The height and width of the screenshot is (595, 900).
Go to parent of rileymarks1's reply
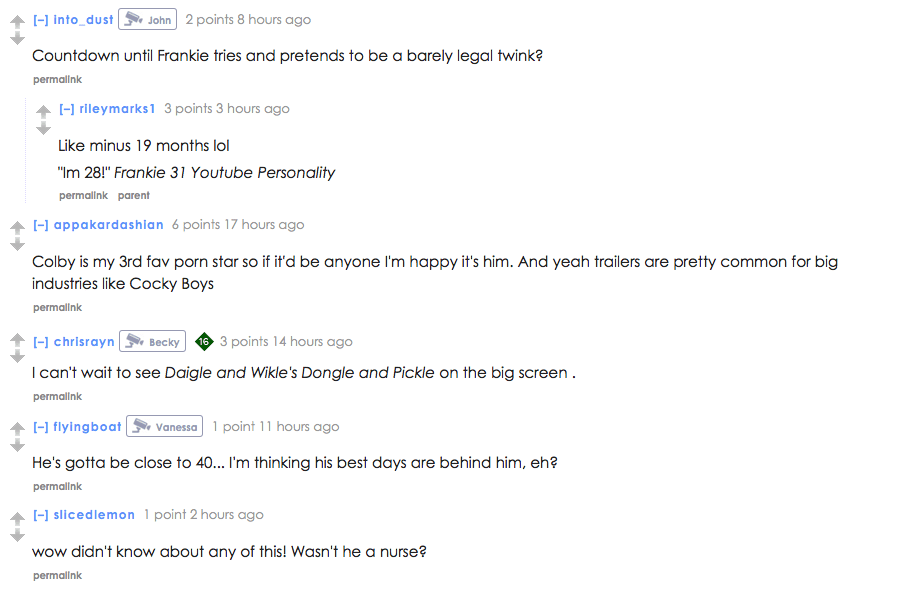(x=134, y=196)
